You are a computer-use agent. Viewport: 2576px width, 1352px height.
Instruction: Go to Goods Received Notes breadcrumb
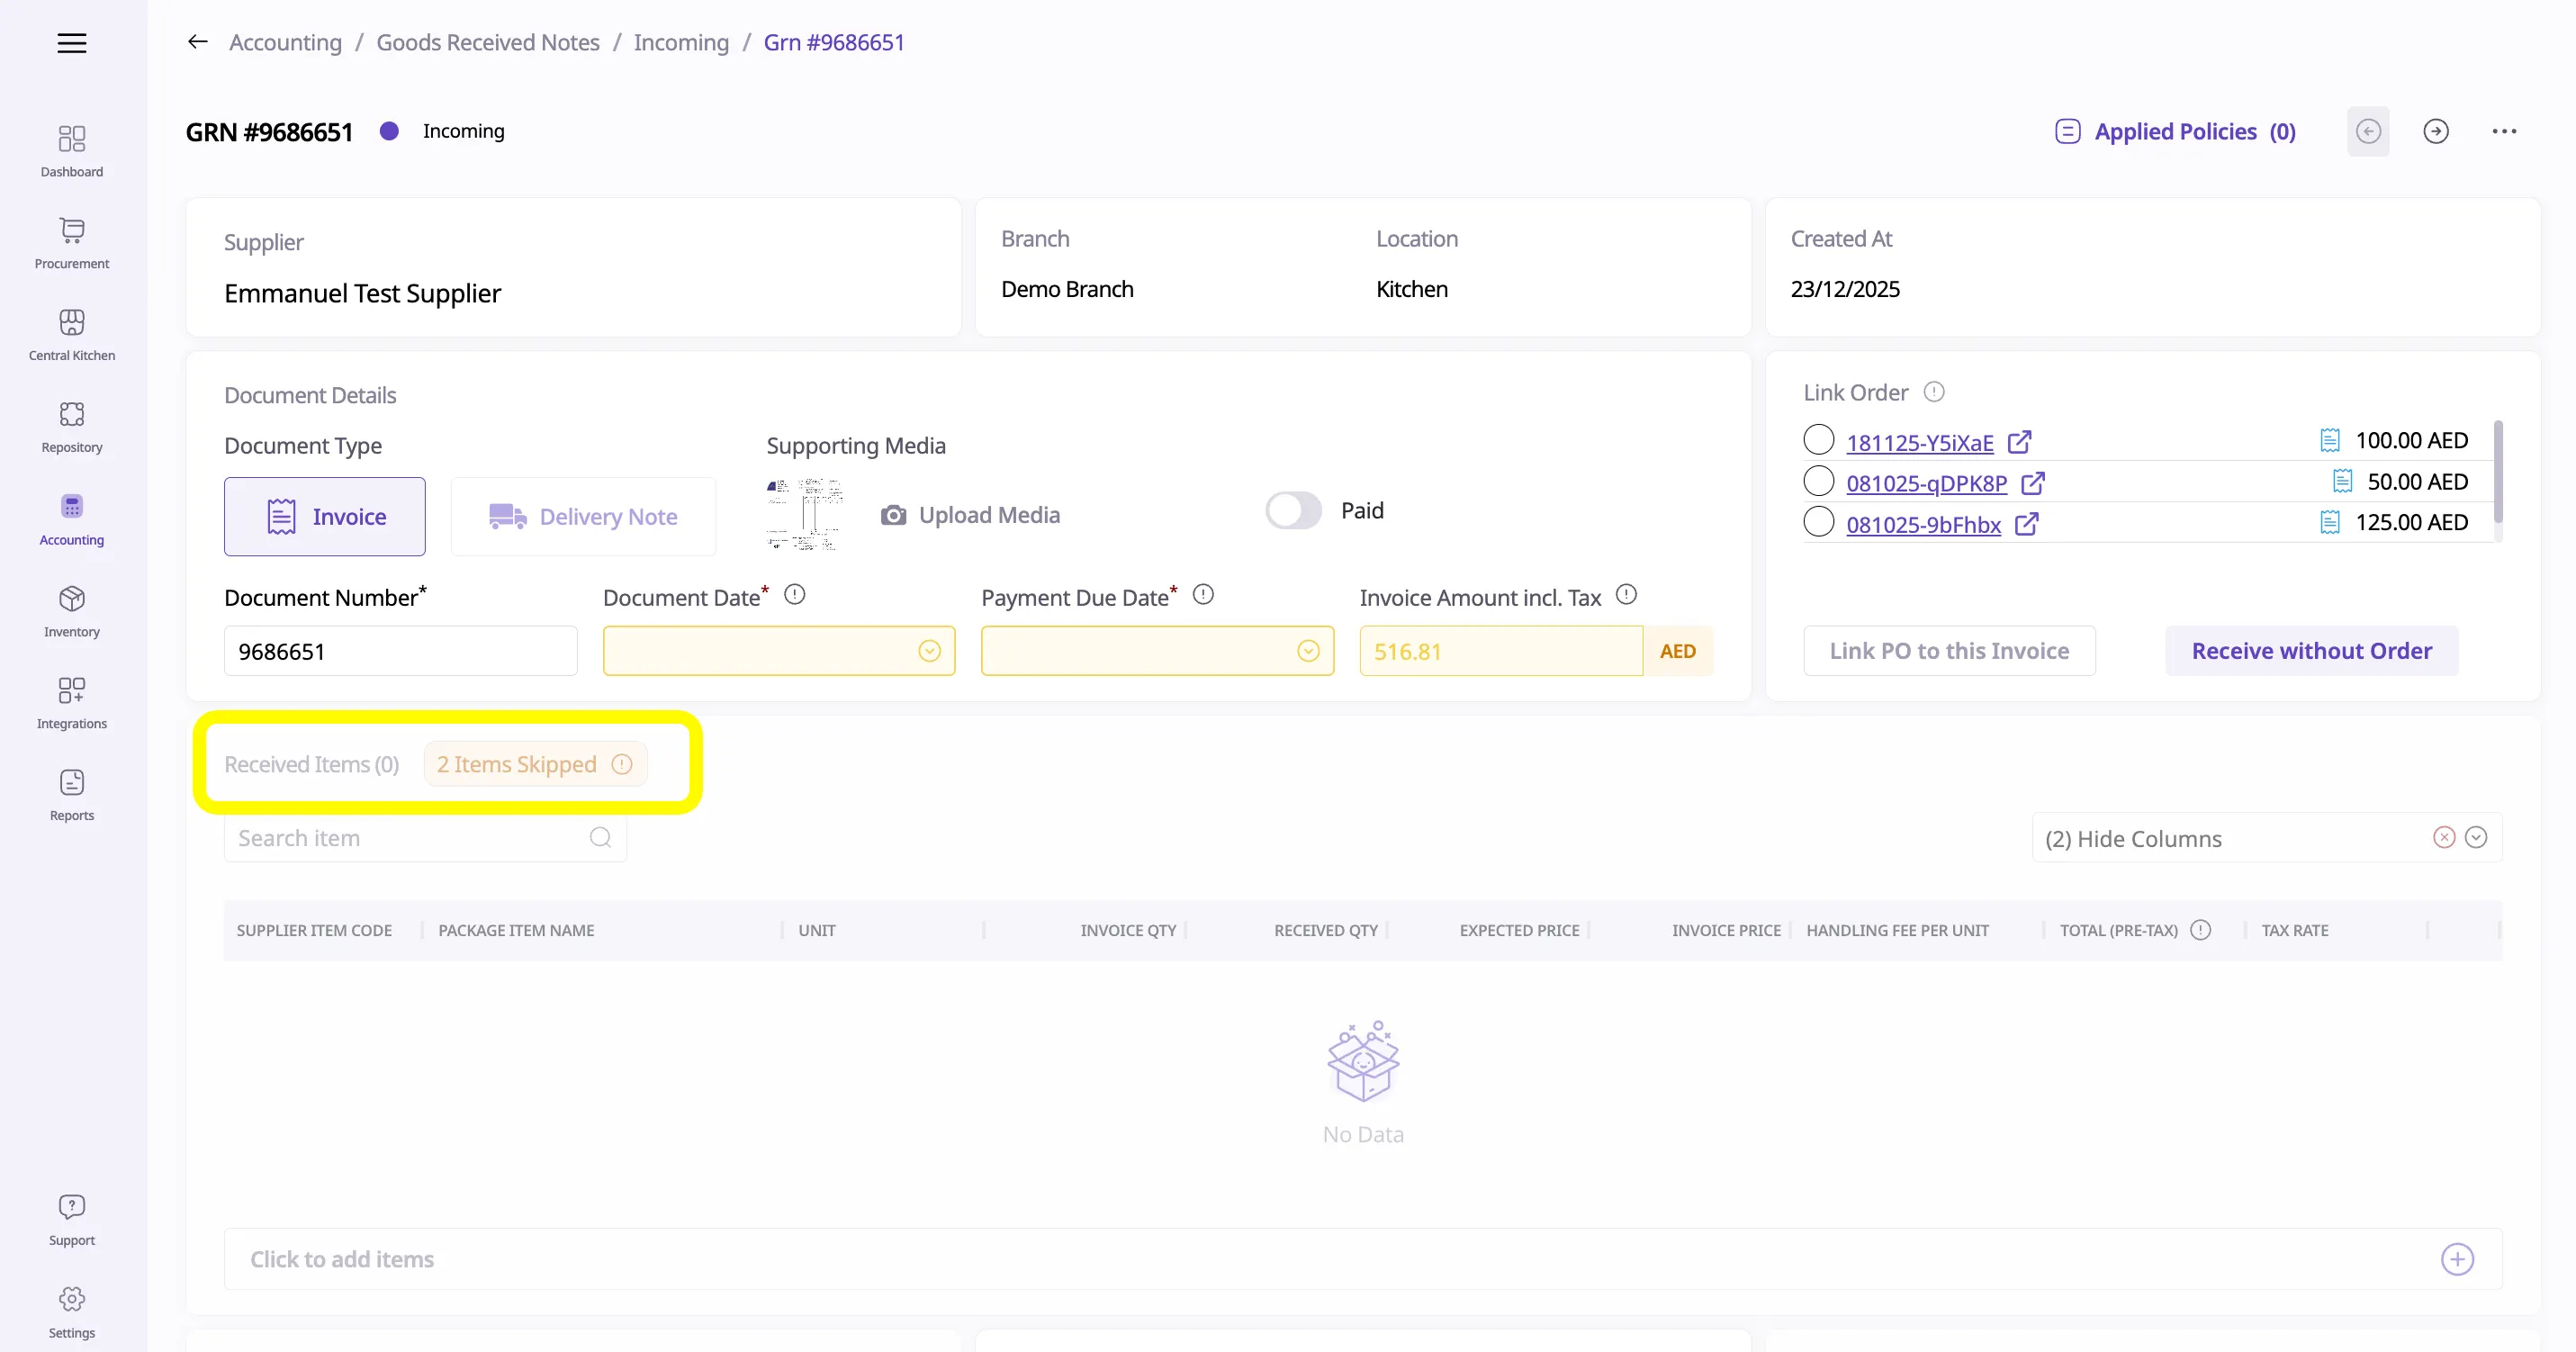[487, 42]
